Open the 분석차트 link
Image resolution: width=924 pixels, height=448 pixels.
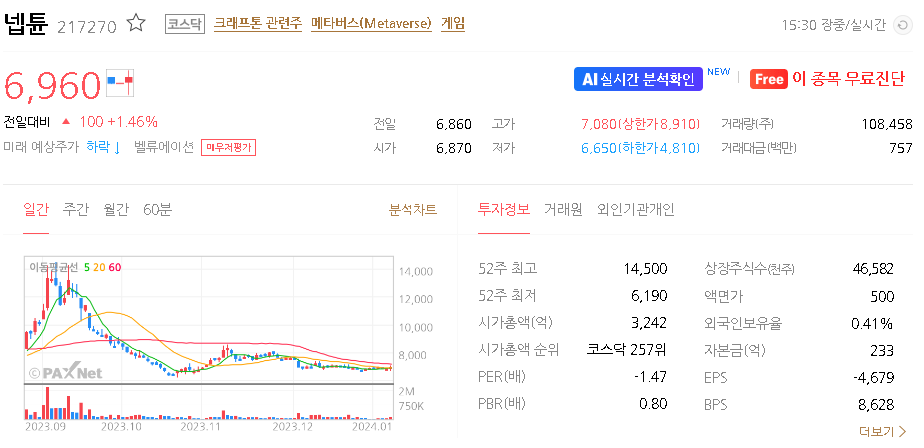(413, 209)
